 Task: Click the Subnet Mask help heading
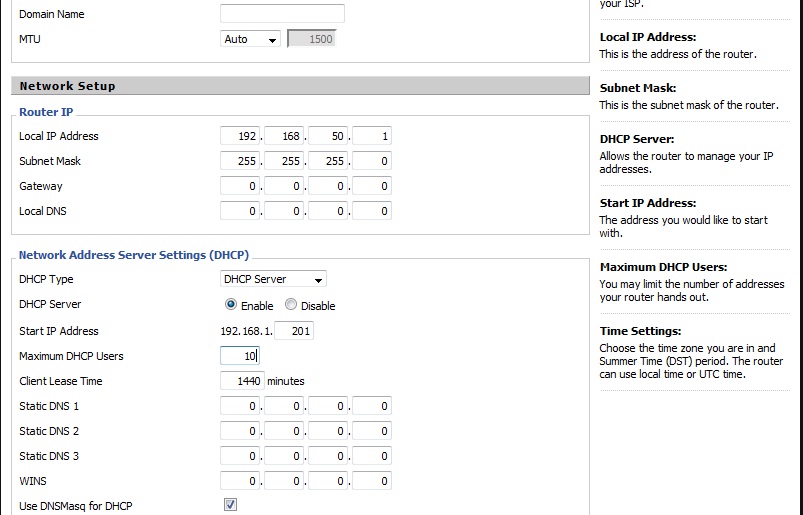pos(638,88)
